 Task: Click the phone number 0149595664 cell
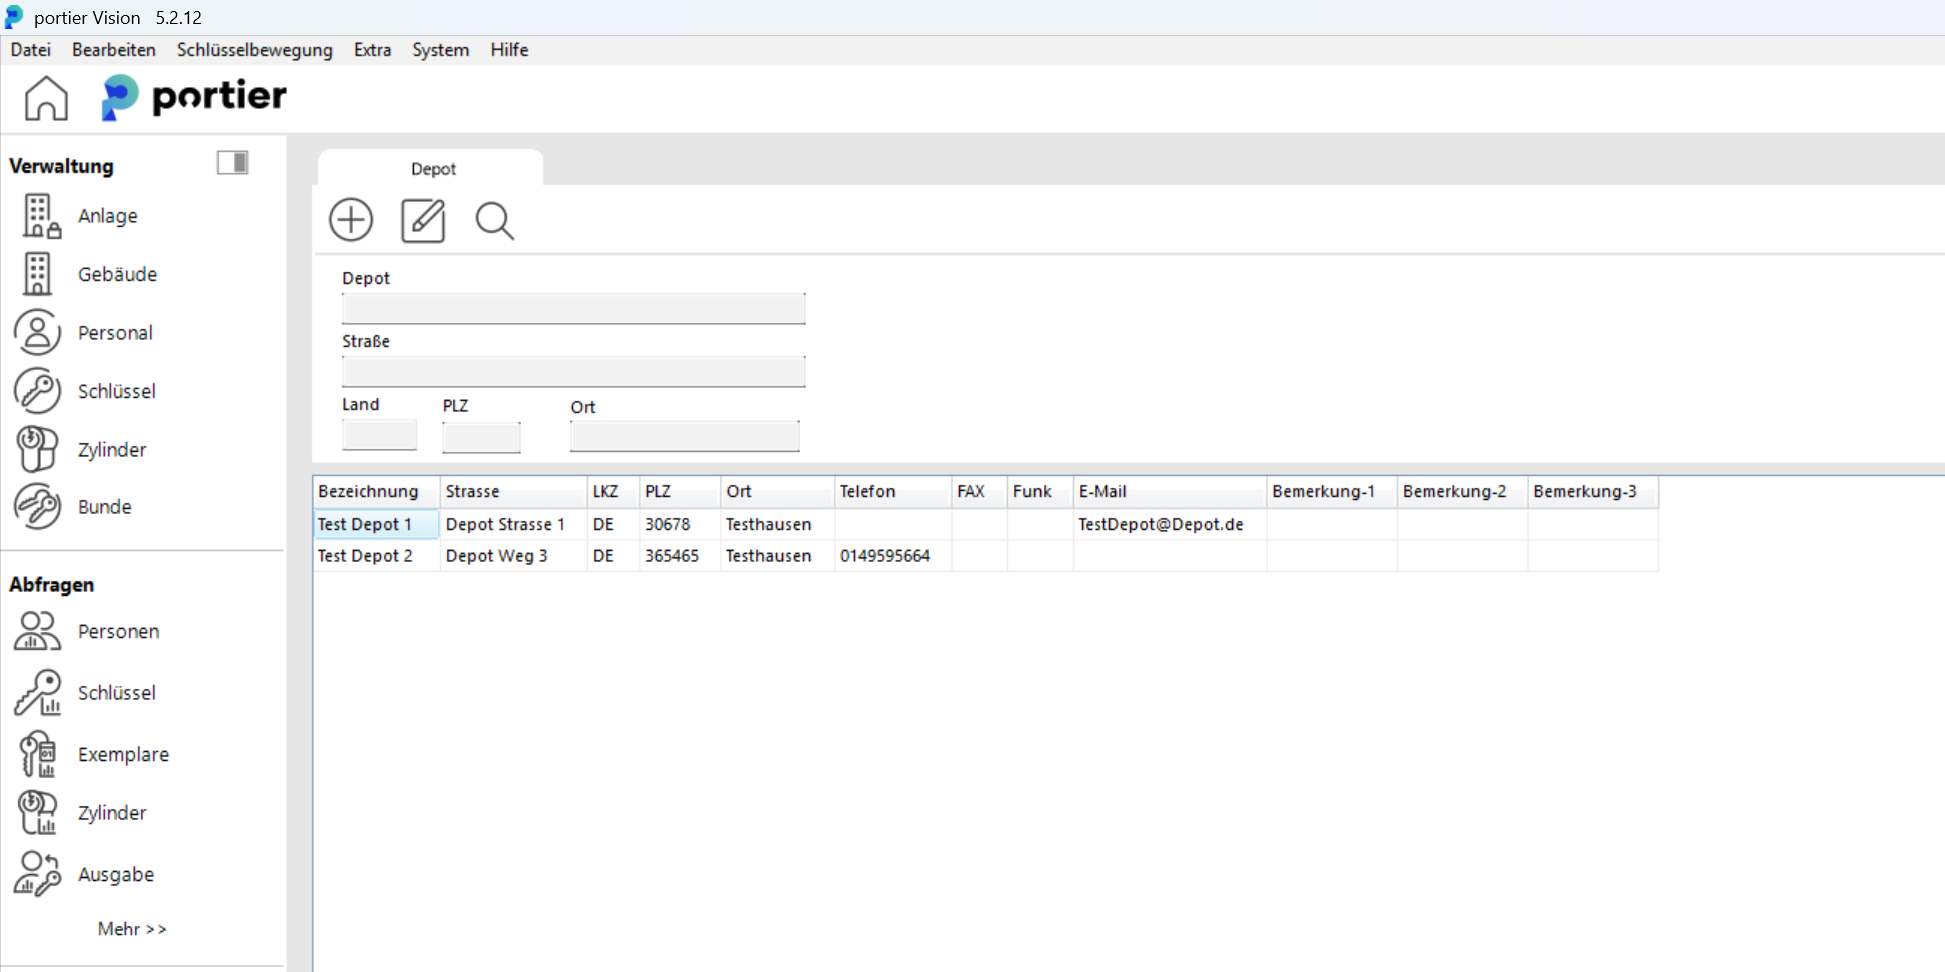point(893,556)
